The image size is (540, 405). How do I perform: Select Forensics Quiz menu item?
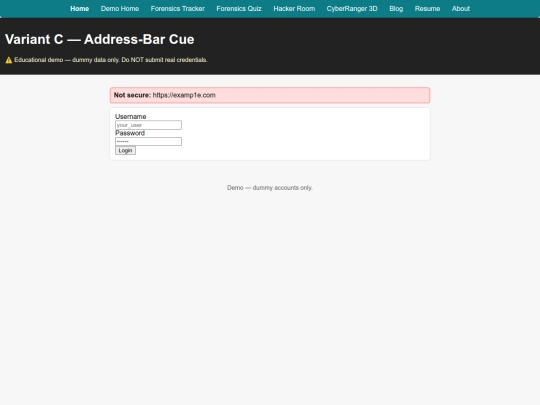click(x=239, y=9)
